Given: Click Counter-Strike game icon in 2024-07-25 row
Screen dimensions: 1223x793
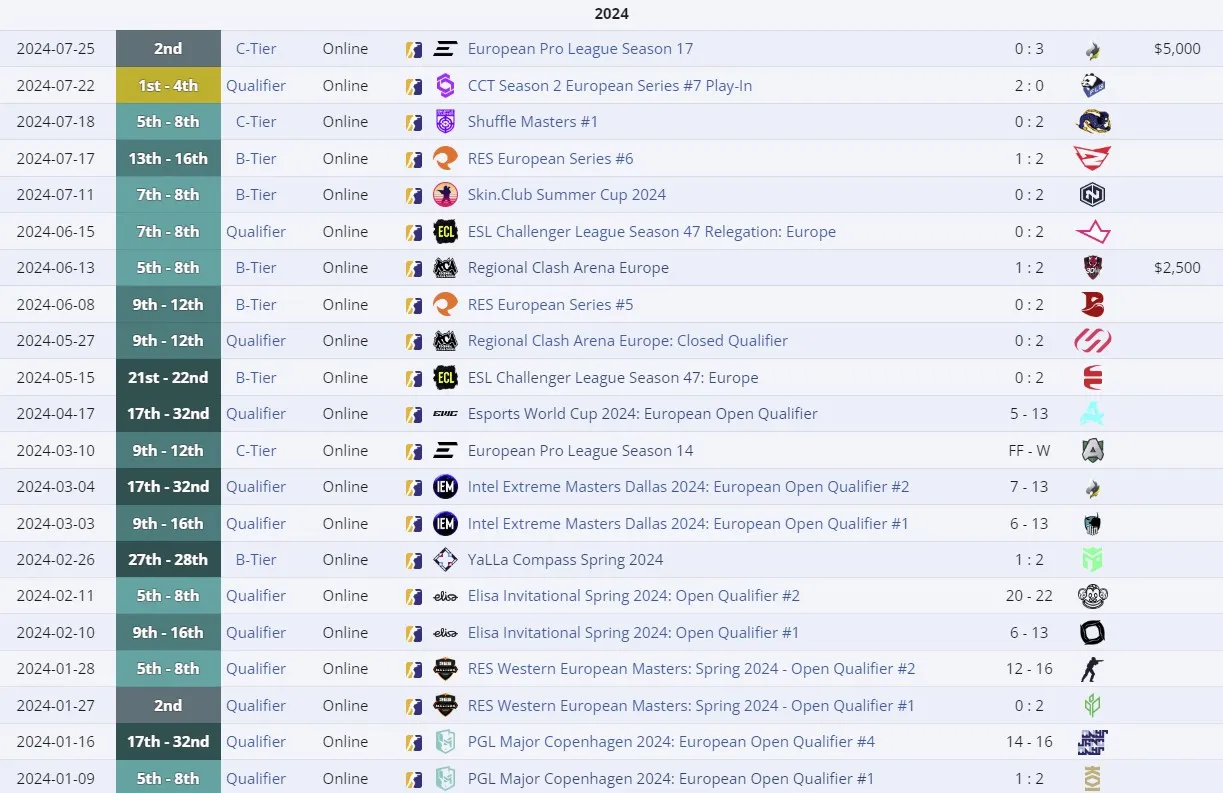Looking at the screenshot, I should 414,49.
